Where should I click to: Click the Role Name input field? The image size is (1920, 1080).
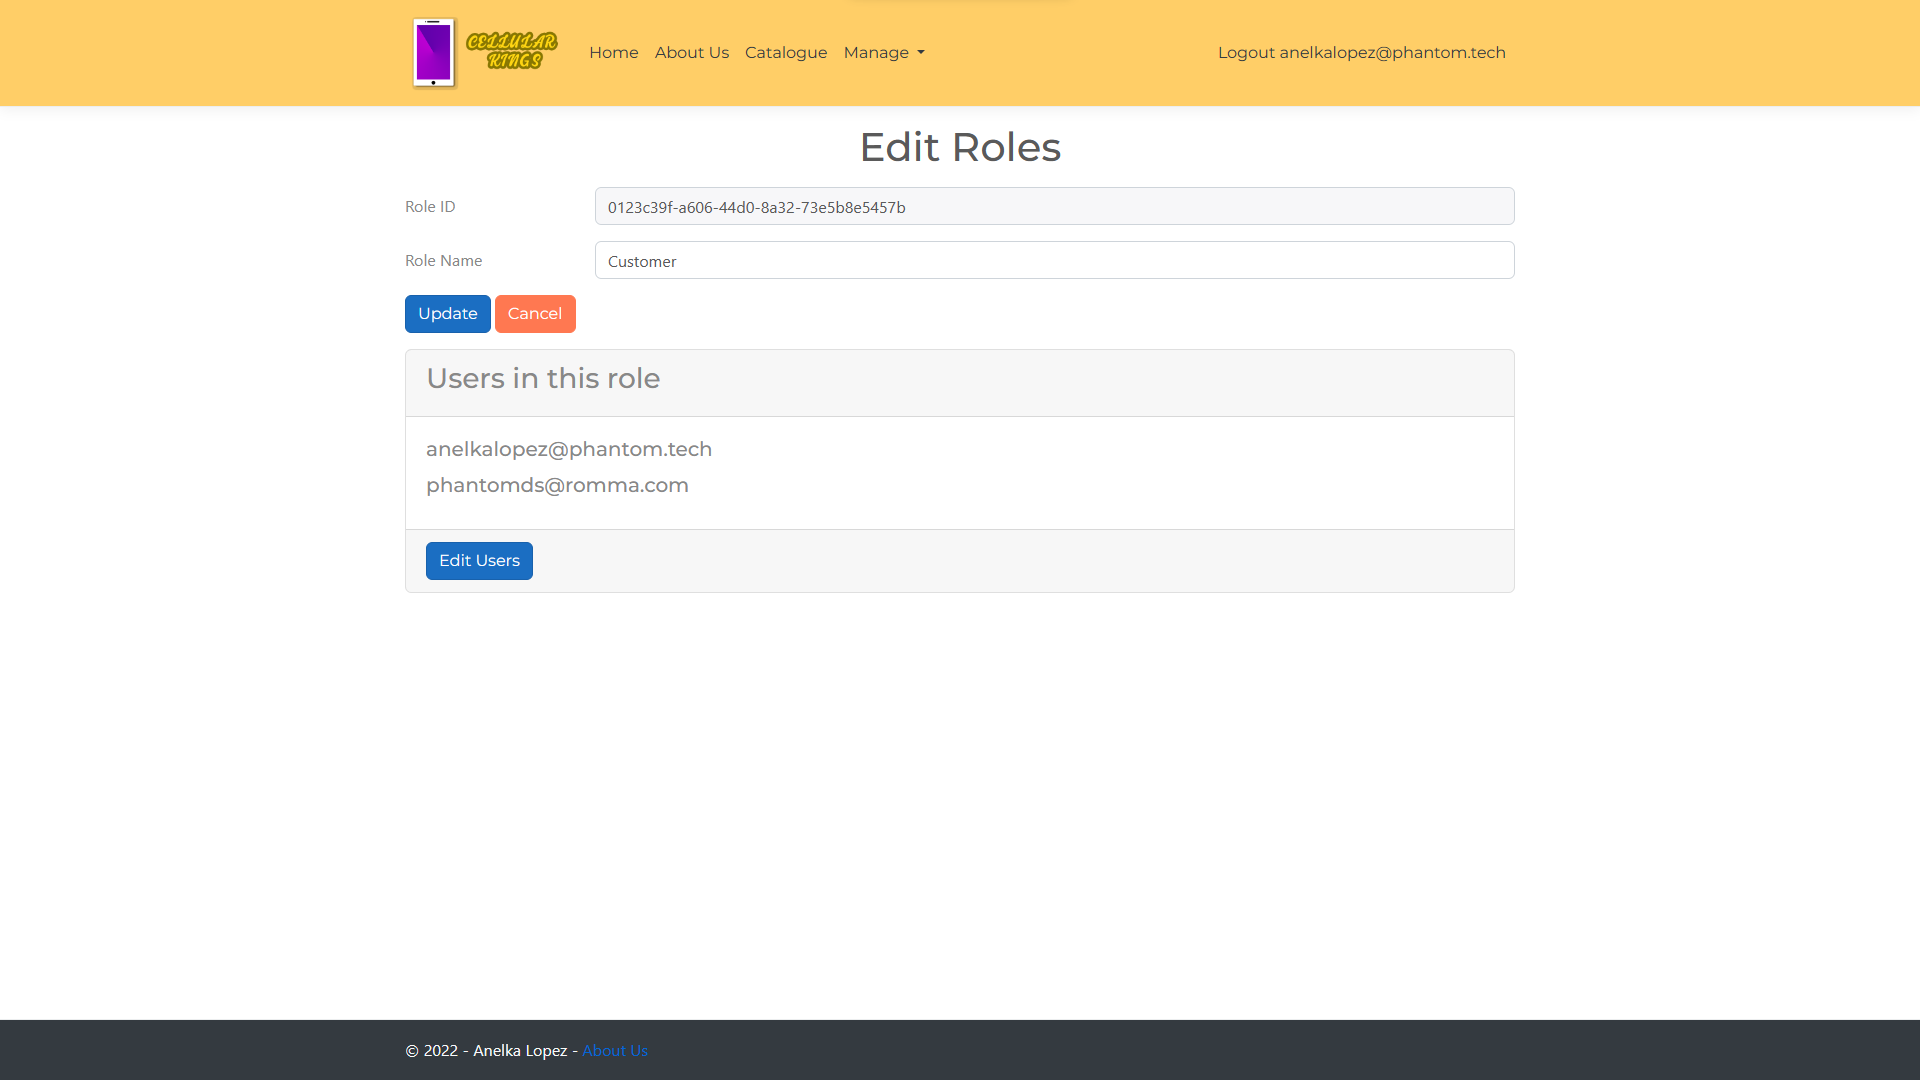point(1054,260)
